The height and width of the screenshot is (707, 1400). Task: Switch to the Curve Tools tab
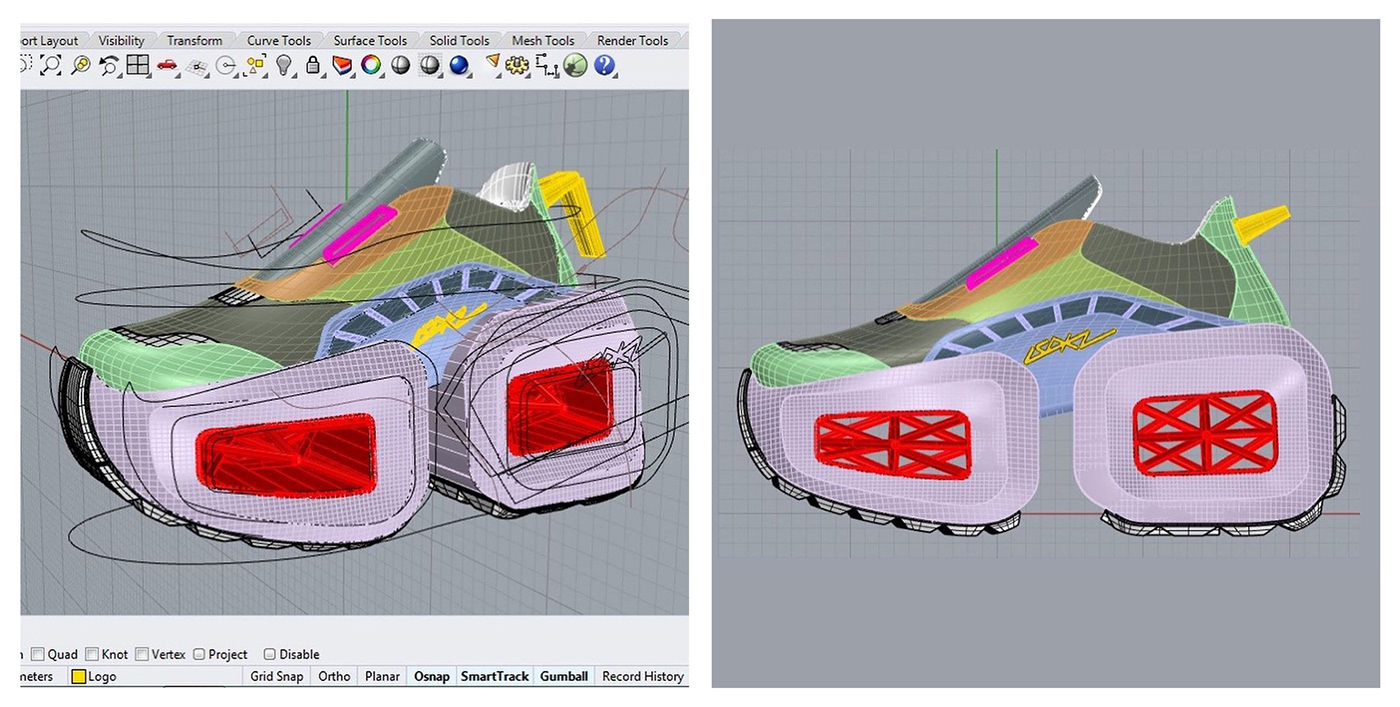tap(279, 40)
